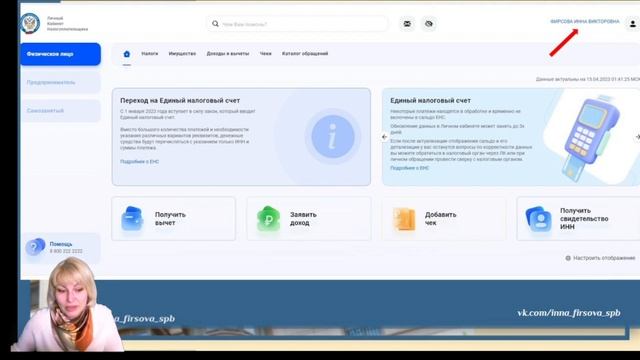Open the Каталог обращений tab
The image size is (640, 360).
pos(305,53)
